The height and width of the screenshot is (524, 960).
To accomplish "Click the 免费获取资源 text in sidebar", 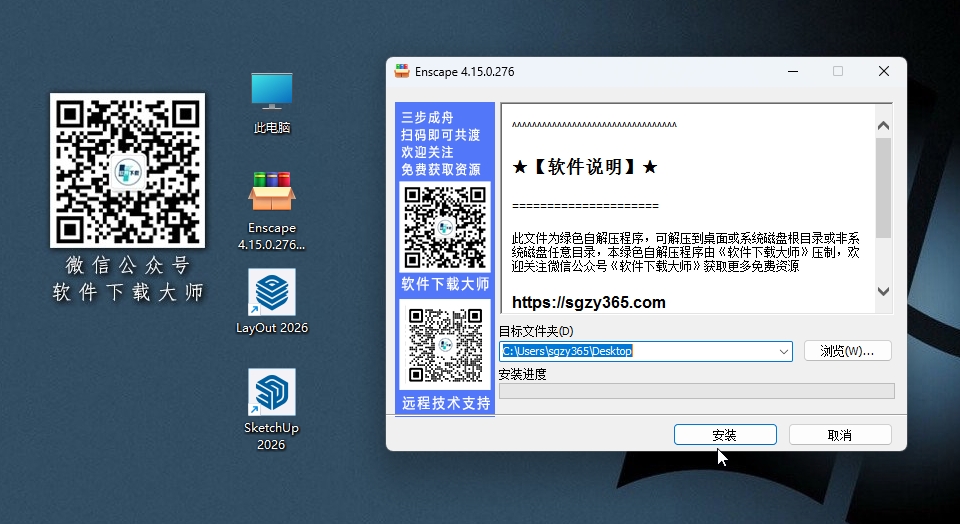I will click(441, 170).
